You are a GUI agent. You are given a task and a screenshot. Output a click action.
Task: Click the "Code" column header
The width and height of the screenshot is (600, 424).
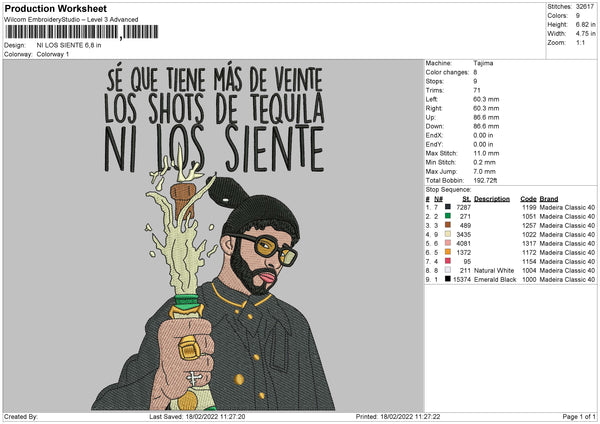528,199
